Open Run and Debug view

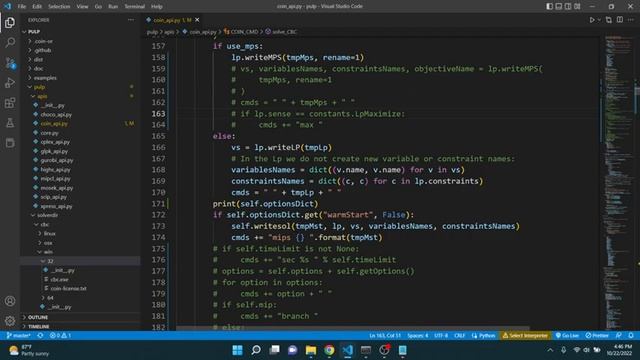coord(10,82)
